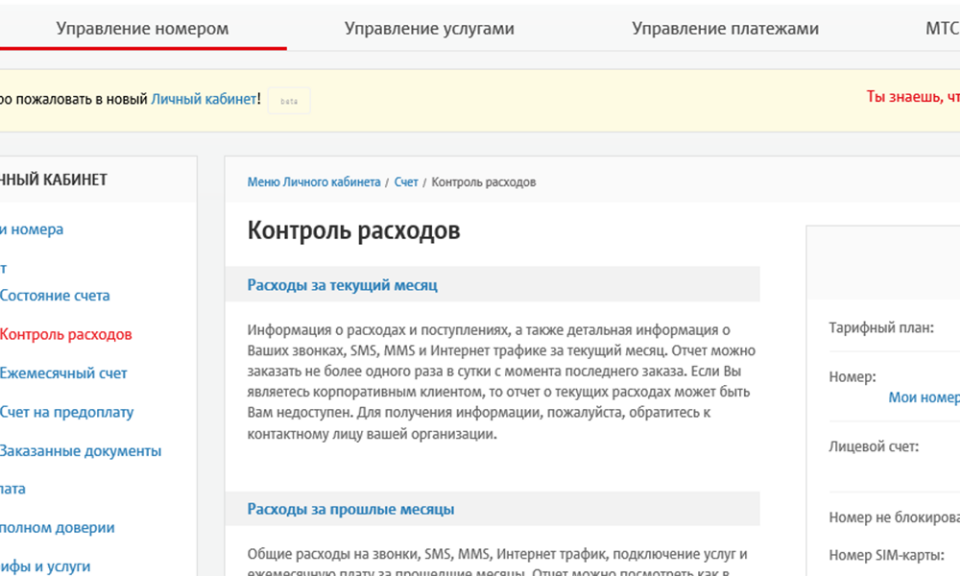Viewport: 960px width, 576px height.
Task: Open Счет на предоплату sidebar item
Action: click(66, 413)
